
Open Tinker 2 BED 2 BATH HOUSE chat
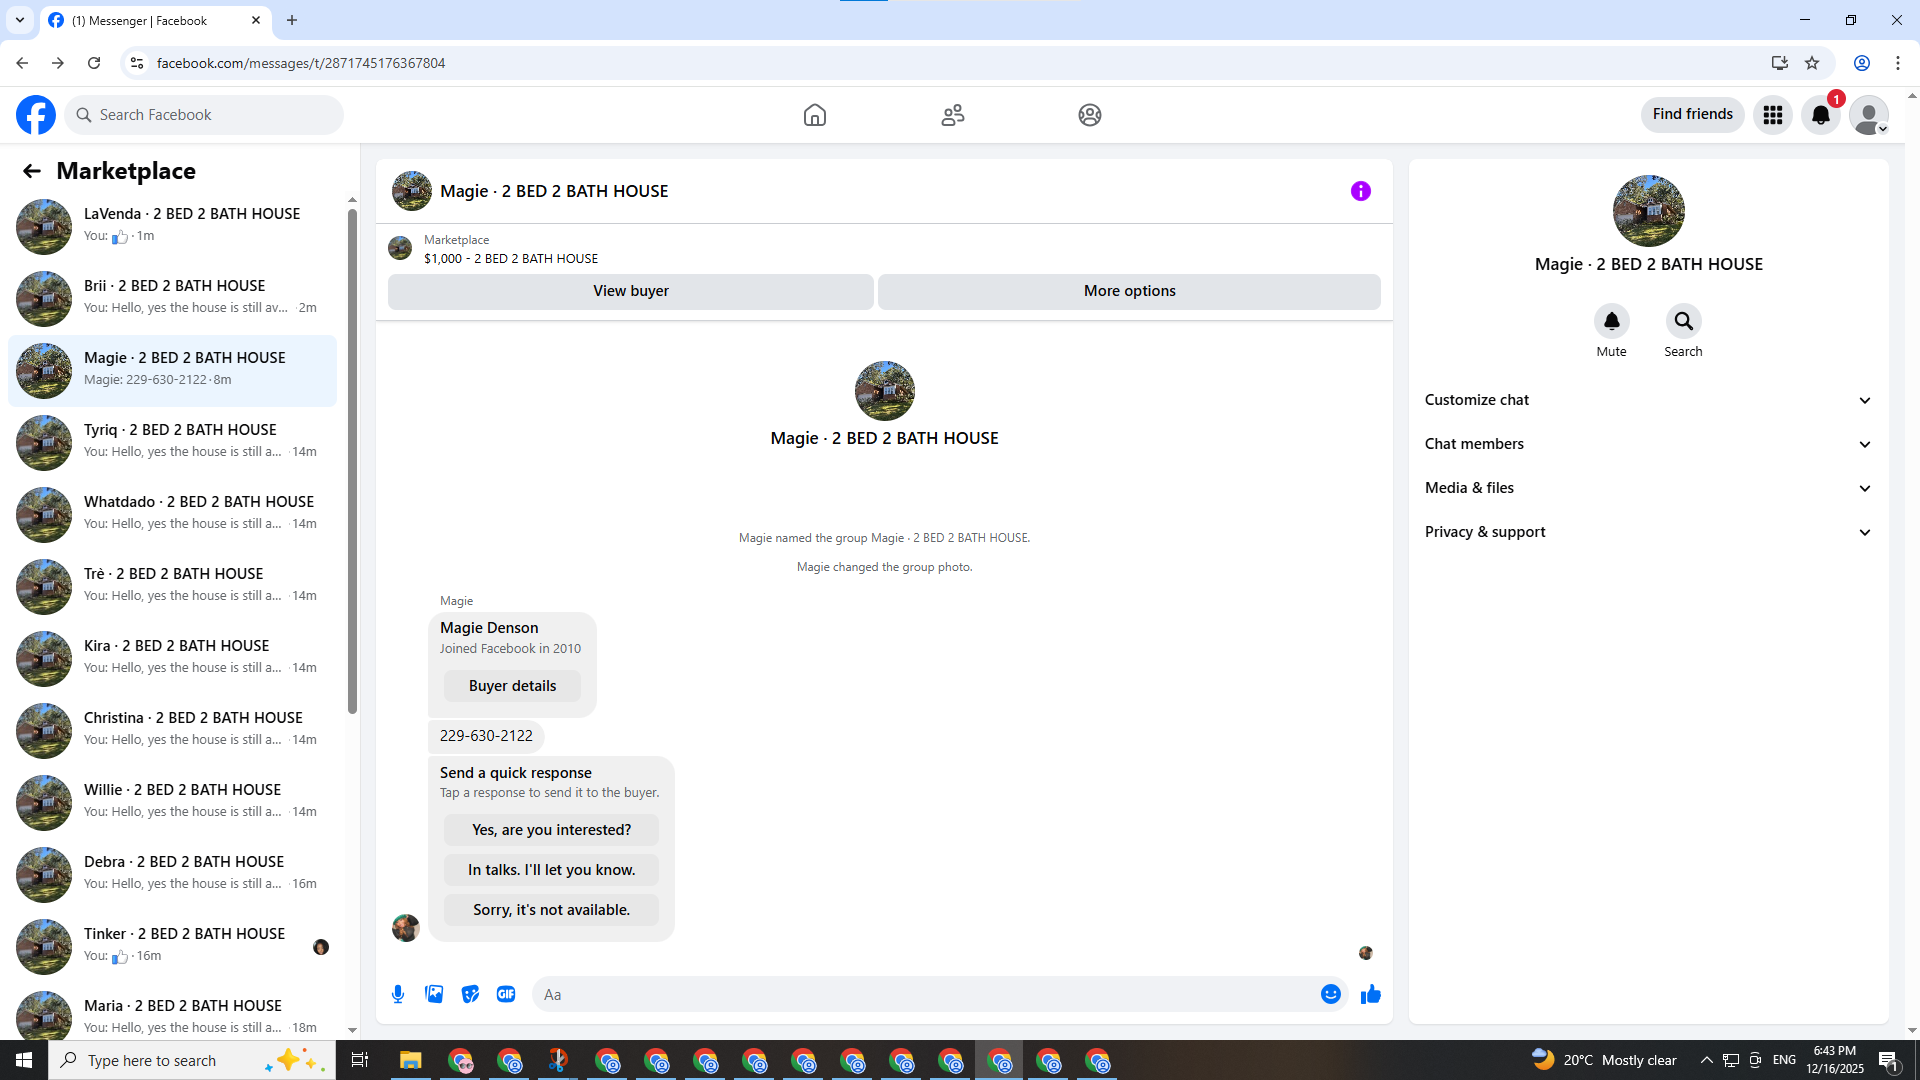point(172,946)
